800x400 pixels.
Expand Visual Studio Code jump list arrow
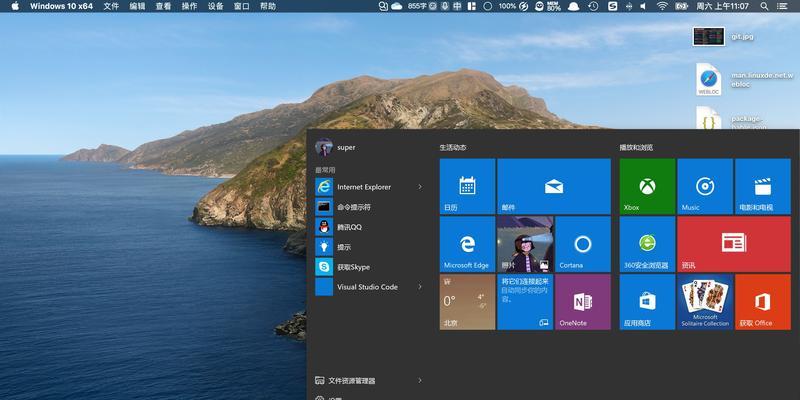[x=420, y=287]
